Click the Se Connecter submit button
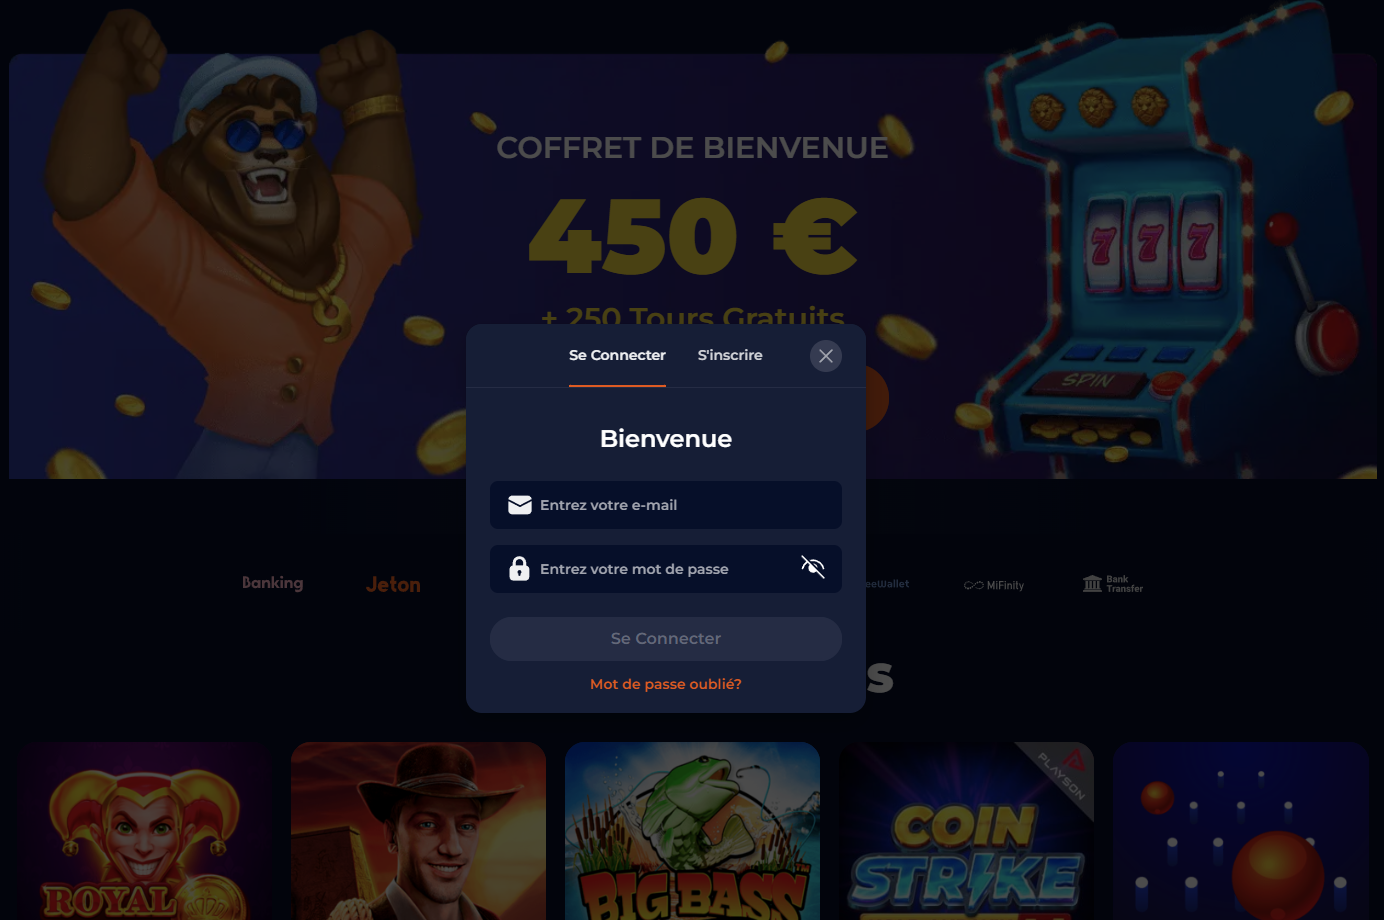 [666, 639]
